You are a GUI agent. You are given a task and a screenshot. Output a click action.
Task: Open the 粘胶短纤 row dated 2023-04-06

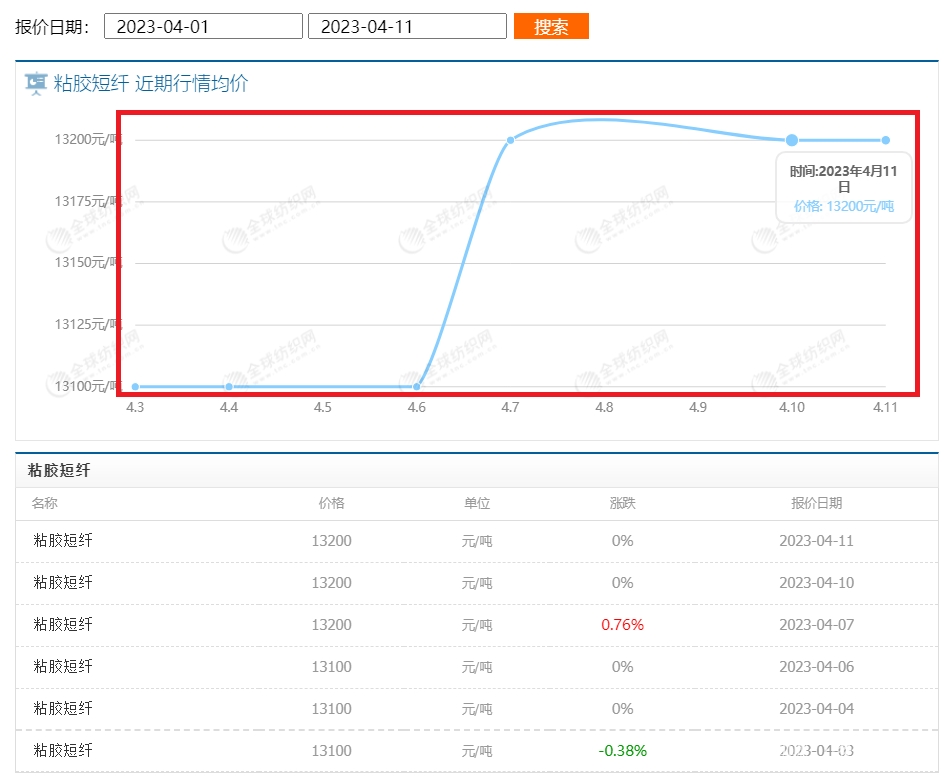pos(63,666)
